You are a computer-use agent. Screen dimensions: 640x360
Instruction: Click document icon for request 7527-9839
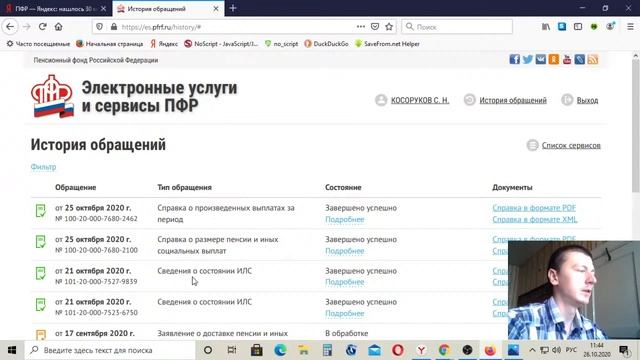click(40, 273)
